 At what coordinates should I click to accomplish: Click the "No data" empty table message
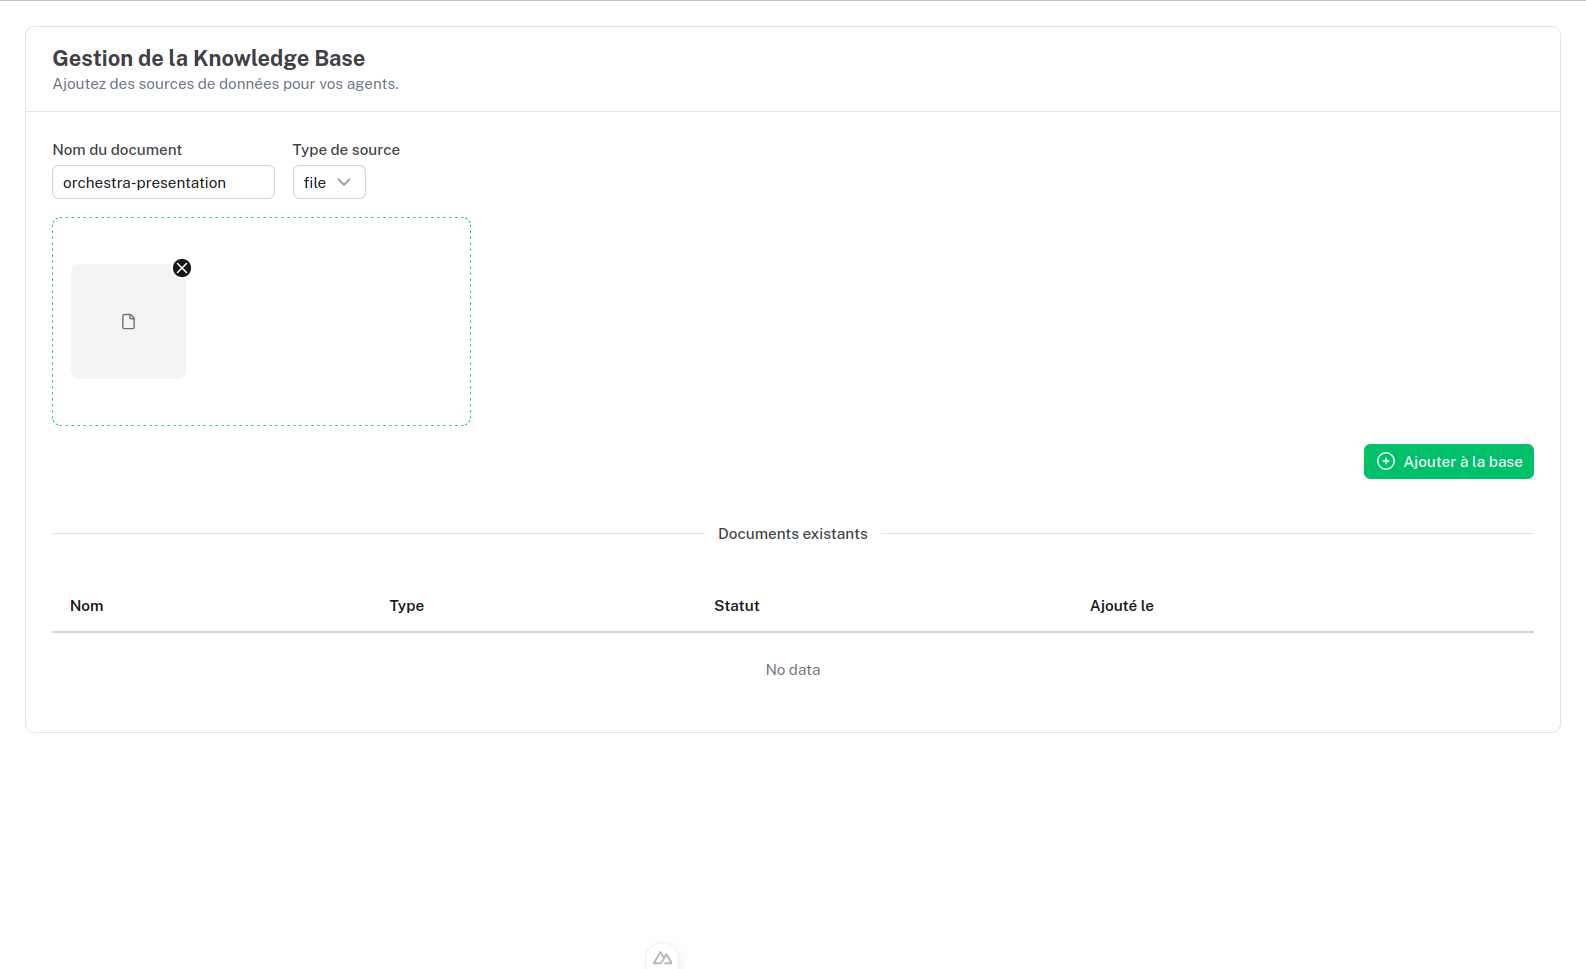pyautogui.click(x=793, y=670)
